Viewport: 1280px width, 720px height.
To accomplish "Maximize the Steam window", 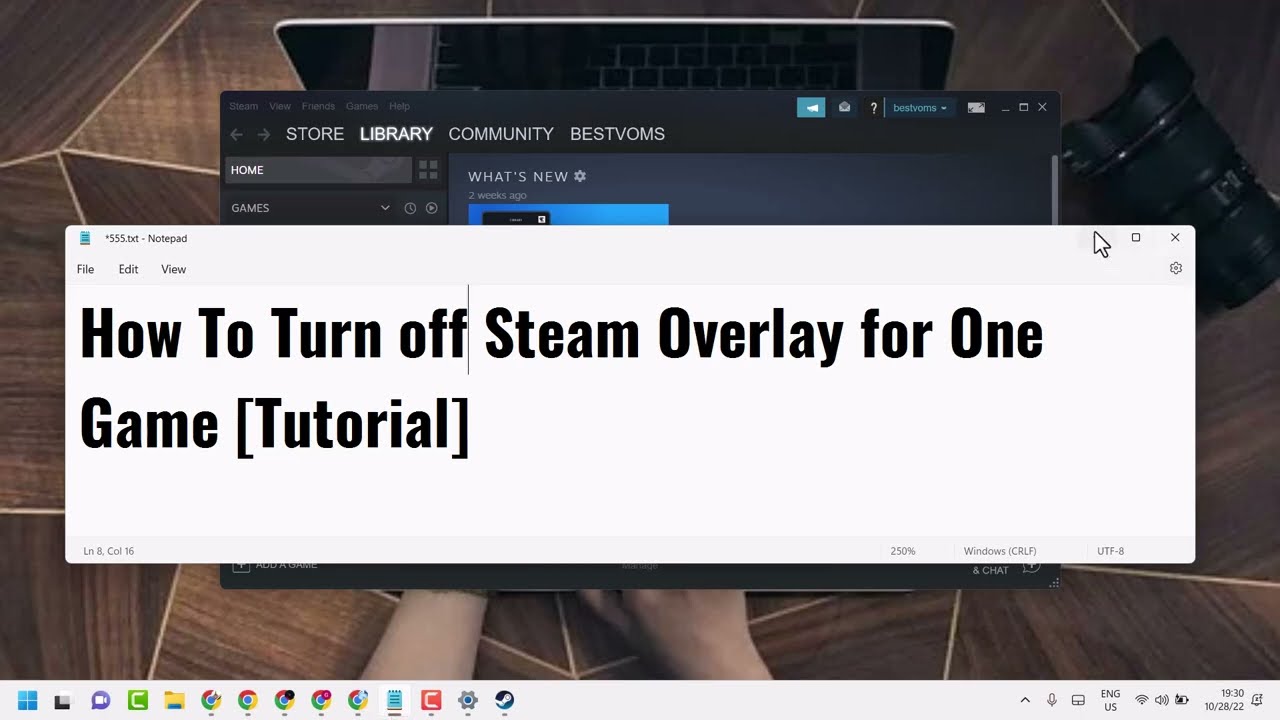I will [x=1023, y=107].
